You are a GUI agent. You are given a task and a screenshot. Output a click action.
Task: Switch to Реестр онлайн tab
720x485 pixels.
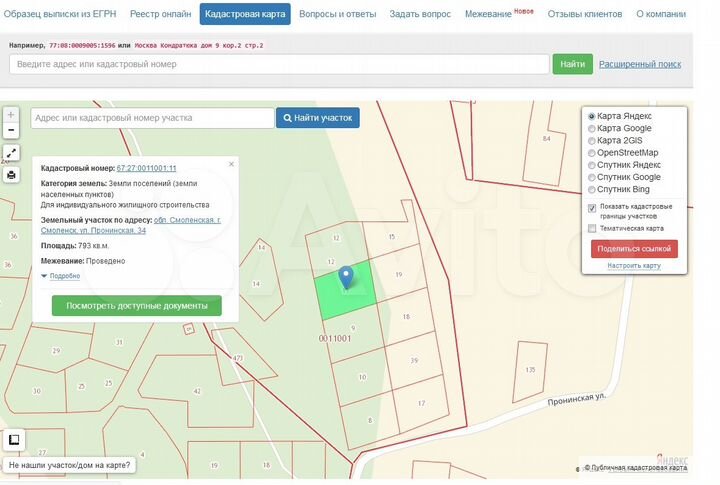162,14
